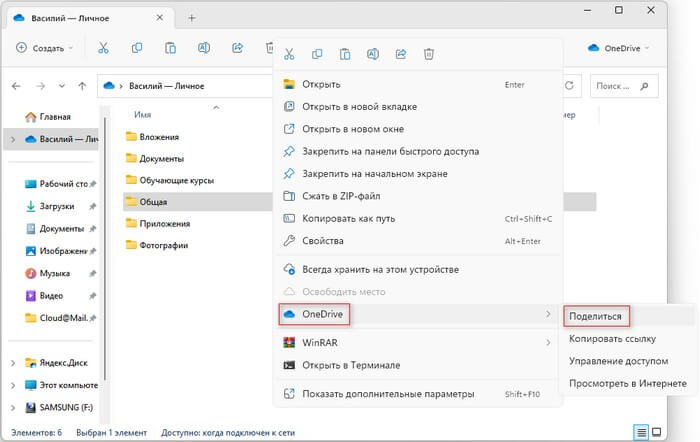The image size is (700, 442).
Task: Select Закрепить на панели быстрого доступа
Action: coord(417,151)
